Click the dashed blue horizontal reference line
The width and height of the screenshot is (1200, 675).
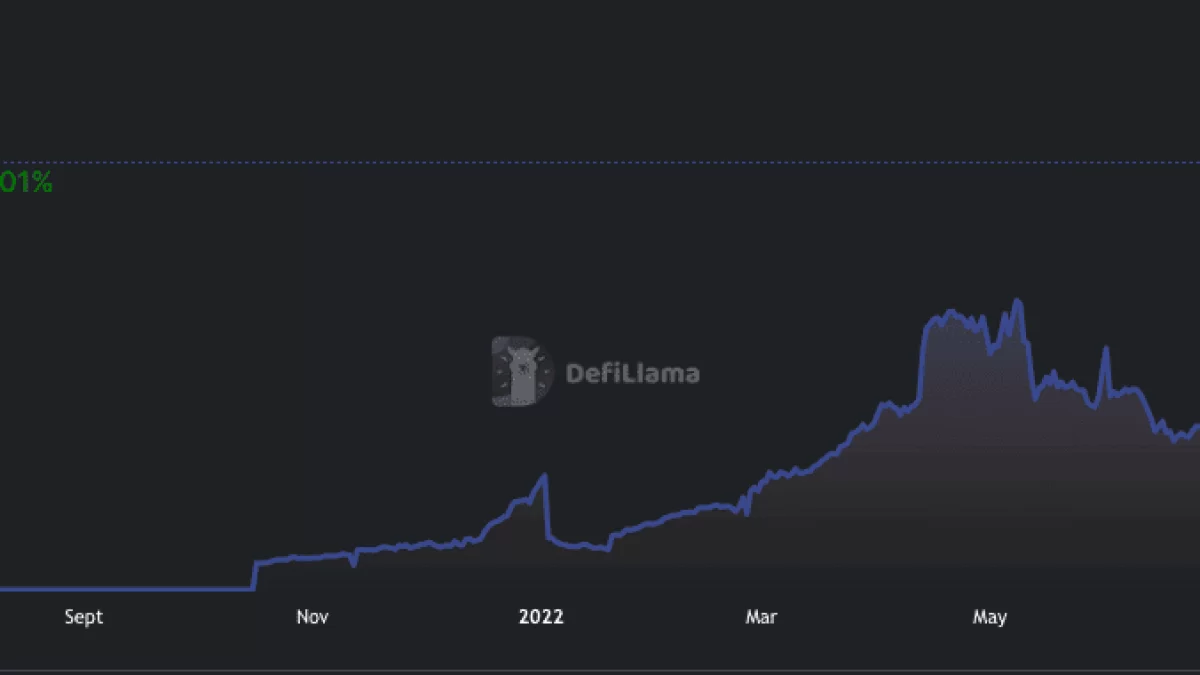point(600,162)
